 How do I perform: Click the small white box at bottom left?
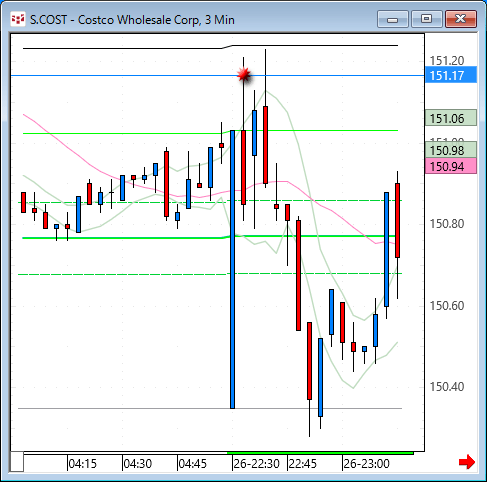[17, 462]
